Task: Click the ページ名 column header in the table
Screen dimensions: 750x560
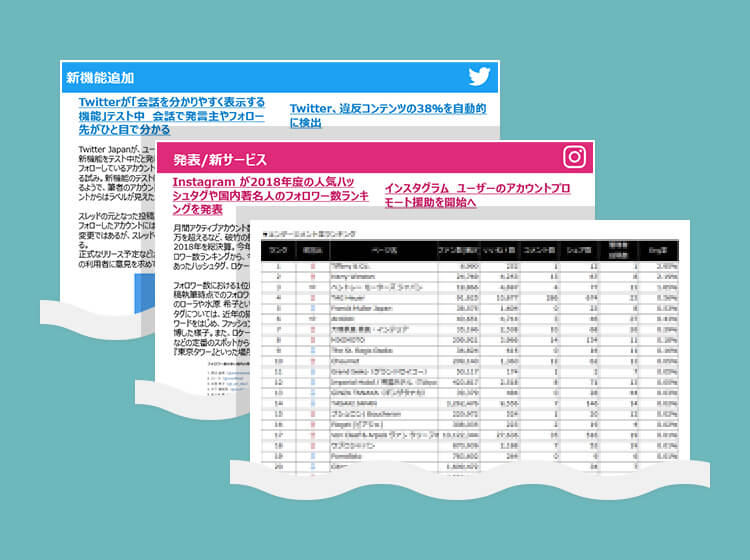Action: tap(384, 250)
